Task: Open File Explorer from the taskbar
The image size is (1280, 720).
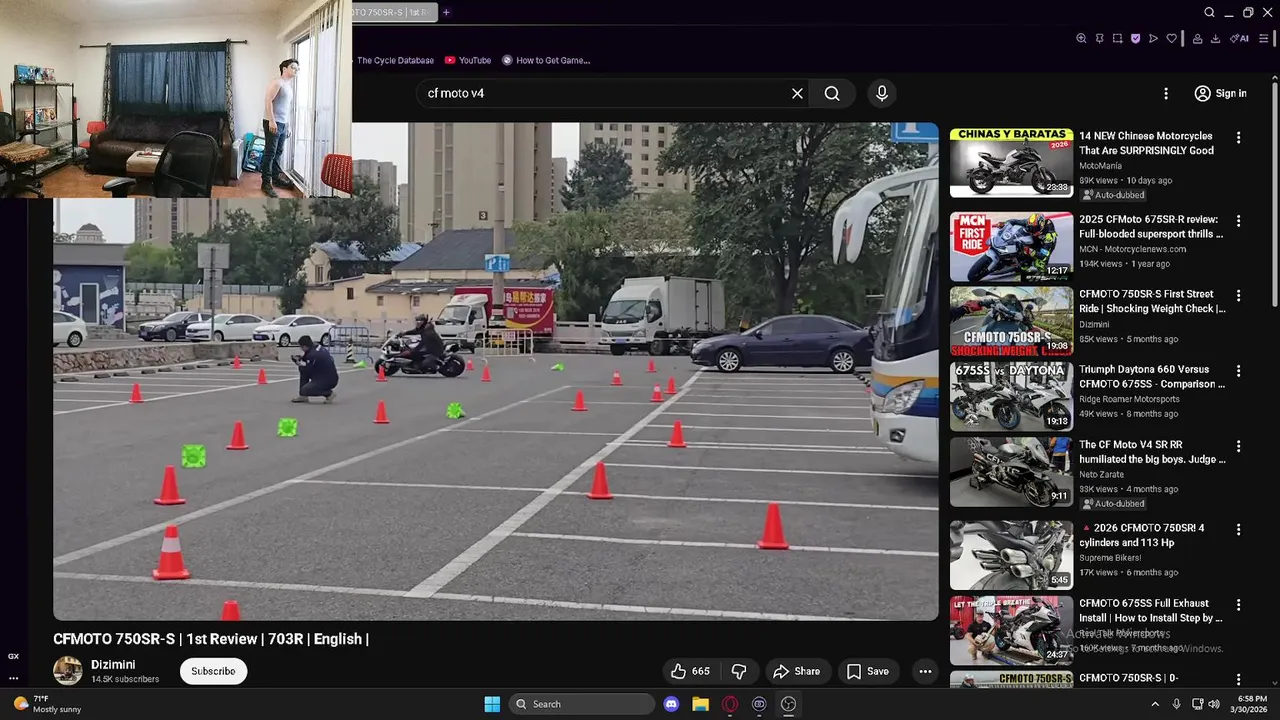Action: coord(700,704)
